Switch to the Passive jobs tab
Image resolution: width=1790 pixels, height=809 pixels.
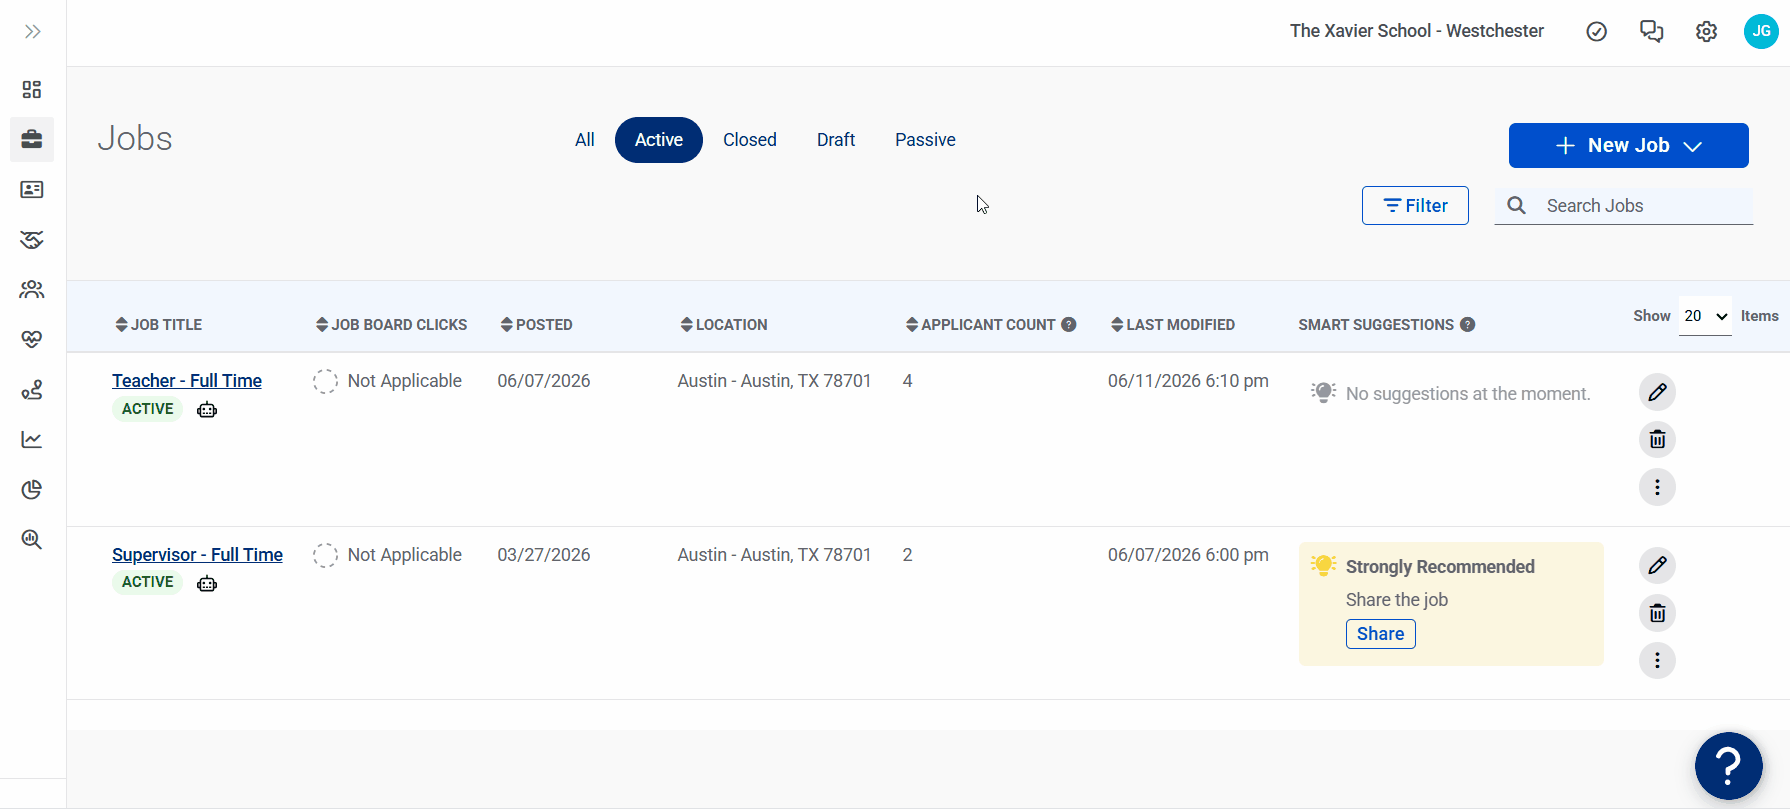coord(925,140)
